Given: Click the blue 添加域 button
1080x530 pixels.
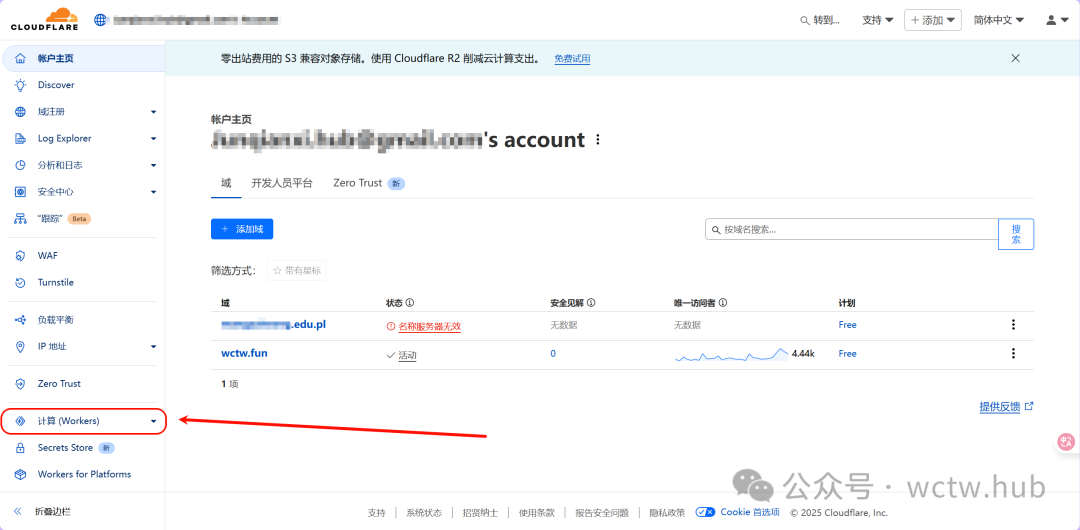Looking at the screenshot, I should click(242, 229).
